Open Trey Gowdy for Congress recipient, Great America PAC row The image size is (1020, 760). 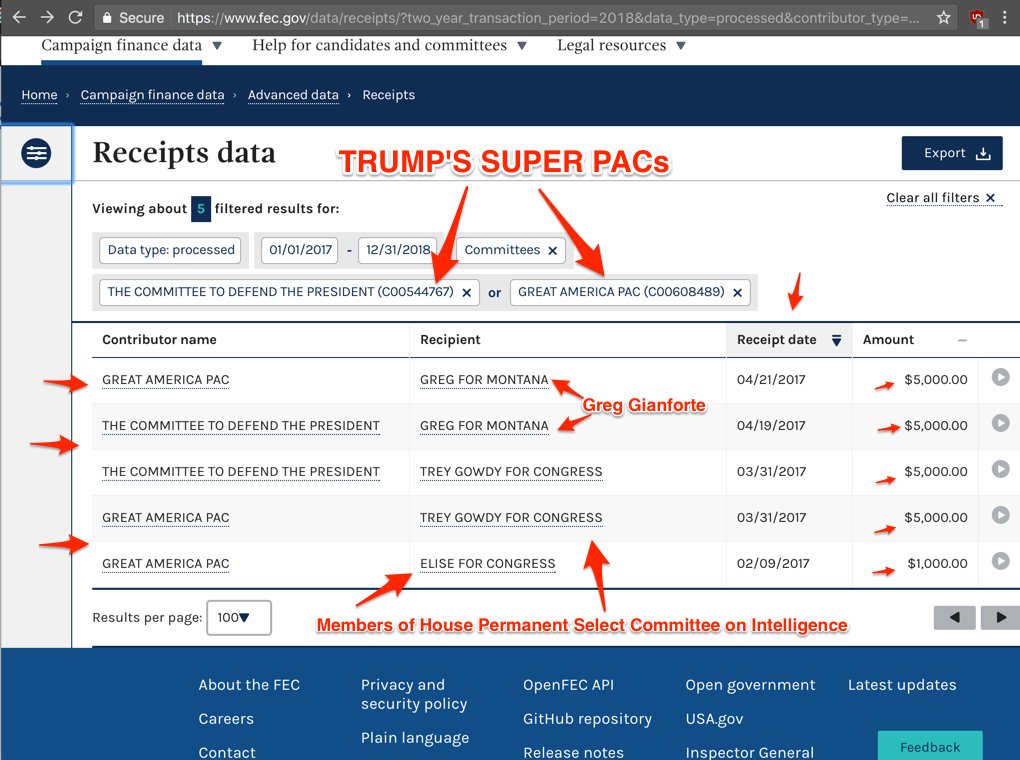[x=511, y=518]
